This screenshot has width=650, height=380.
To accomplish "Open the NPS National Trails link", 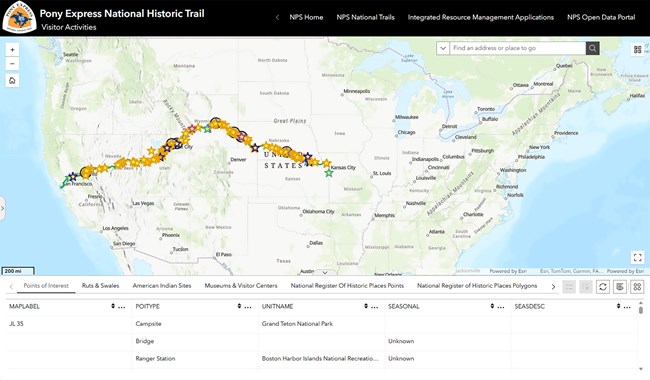I will pos(365,17).
